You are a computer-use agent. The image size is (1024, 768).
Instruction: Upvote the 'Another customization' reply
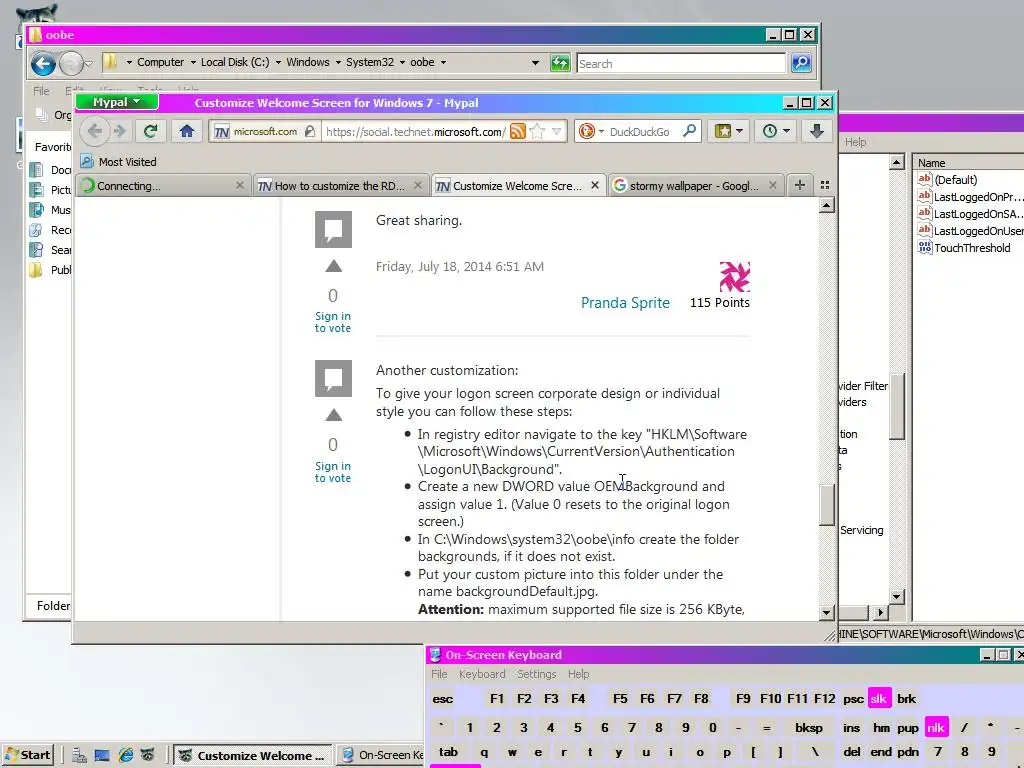333,415
